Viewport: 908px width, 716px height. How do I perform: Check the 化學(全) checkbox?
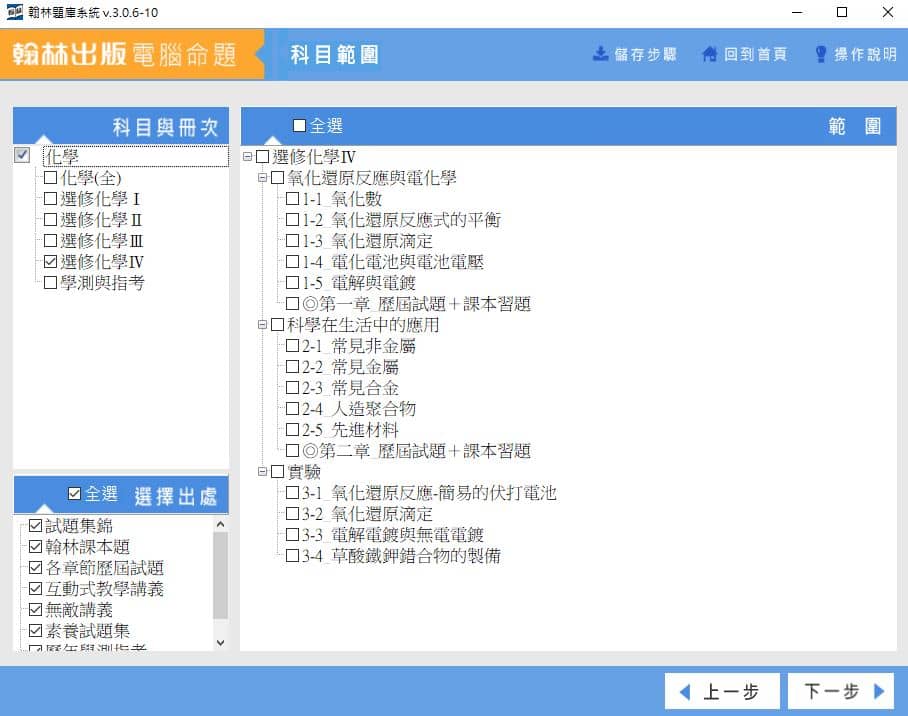point(50,177)
